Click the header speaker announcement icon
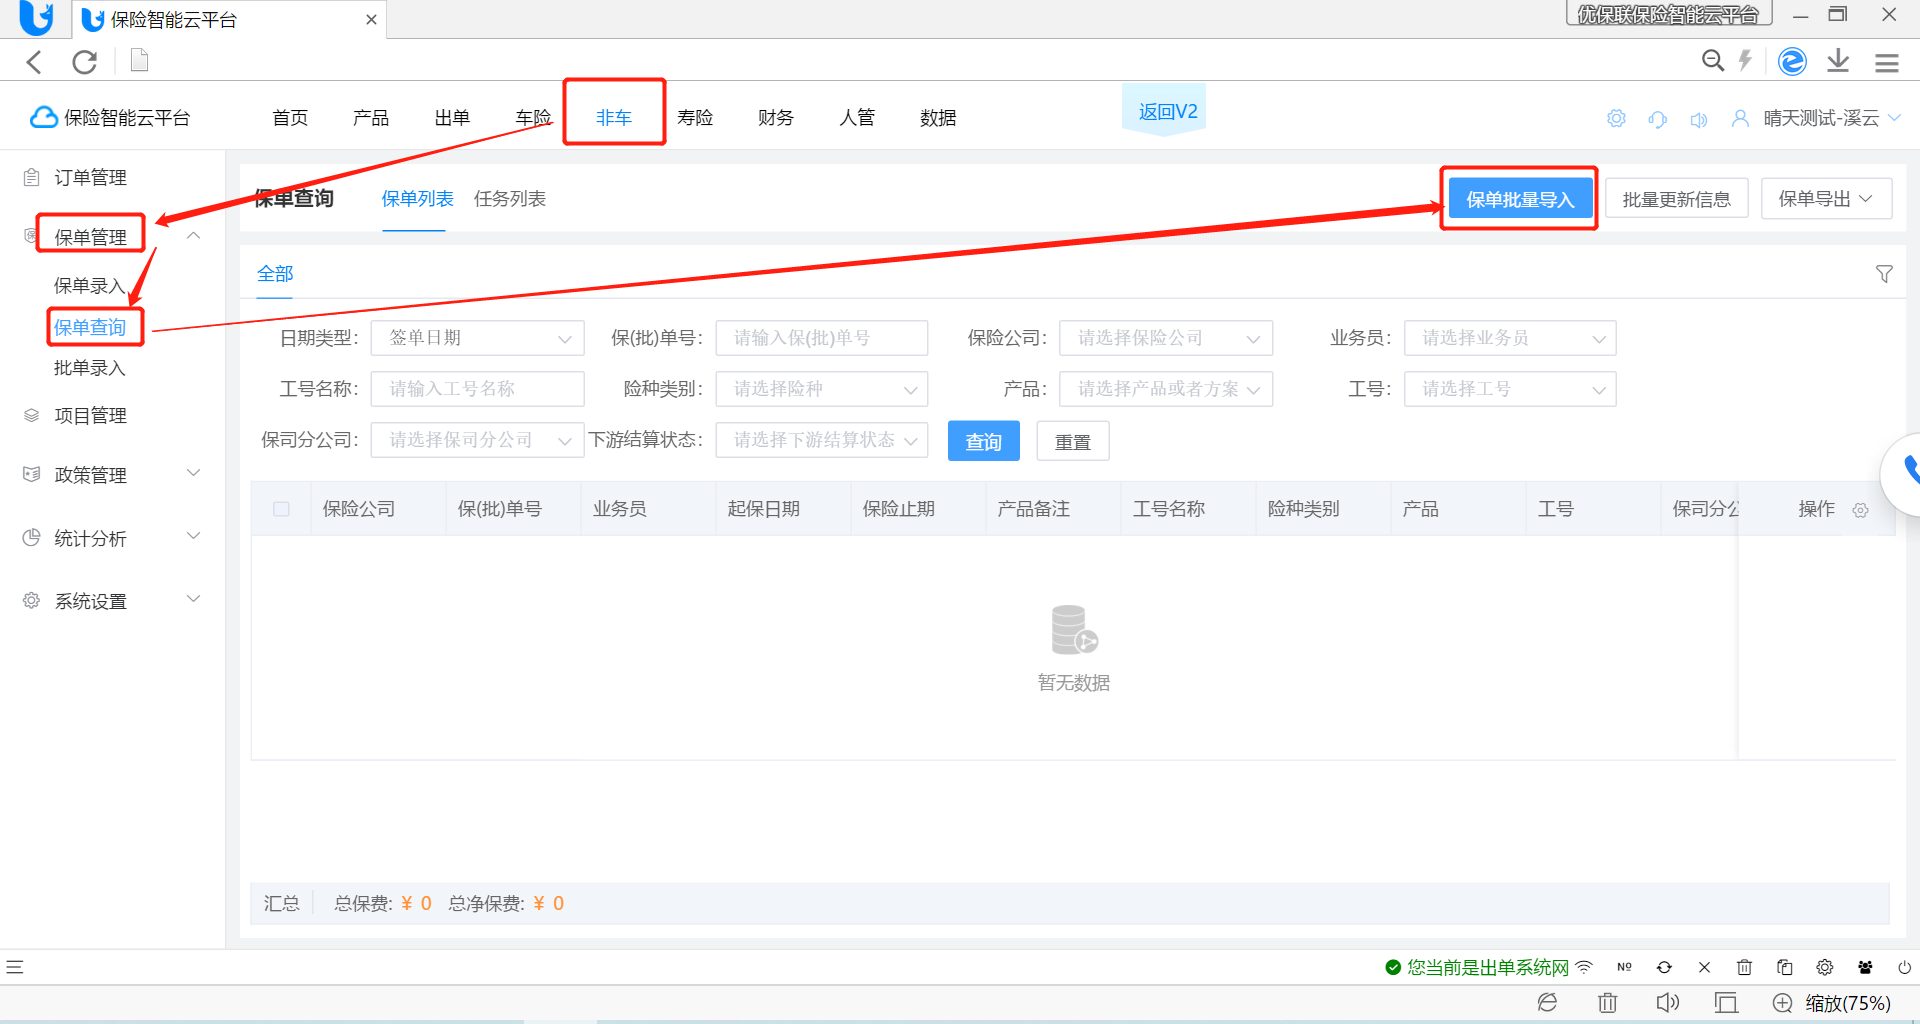 click(1698, 120)
